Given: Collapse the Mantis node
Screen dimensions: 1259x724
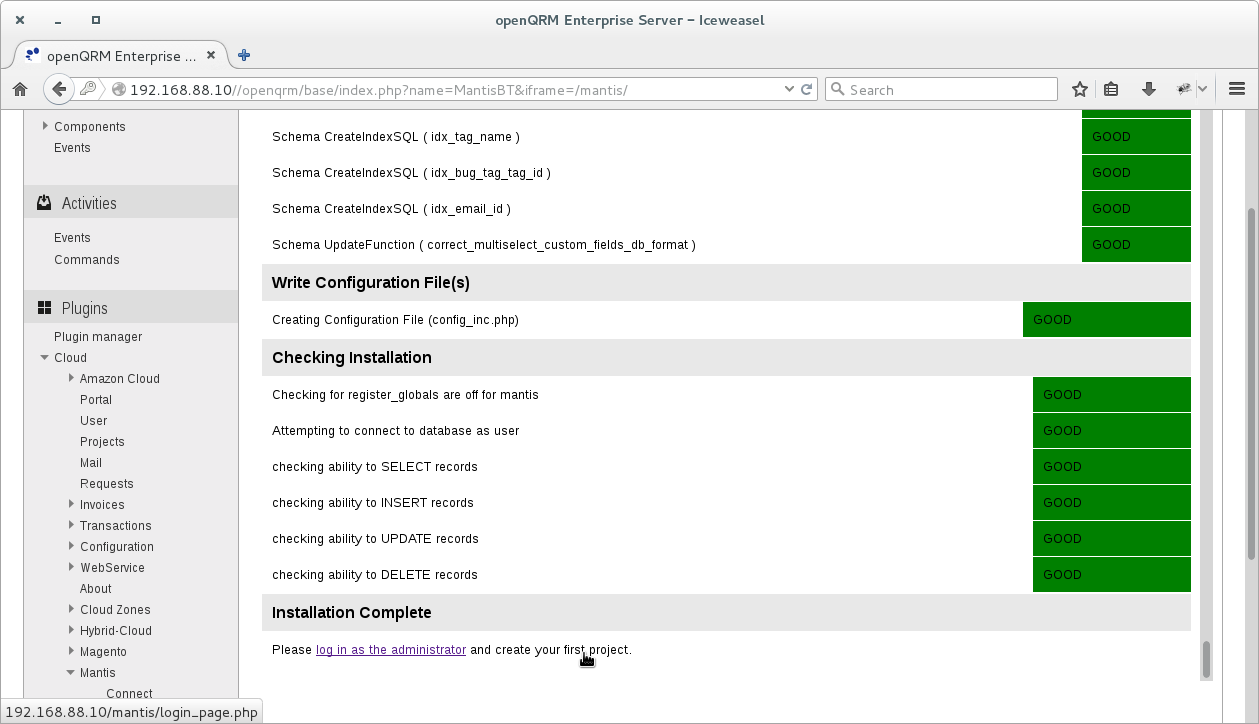Looking at the screenshot, I should (x=71, y=672).
